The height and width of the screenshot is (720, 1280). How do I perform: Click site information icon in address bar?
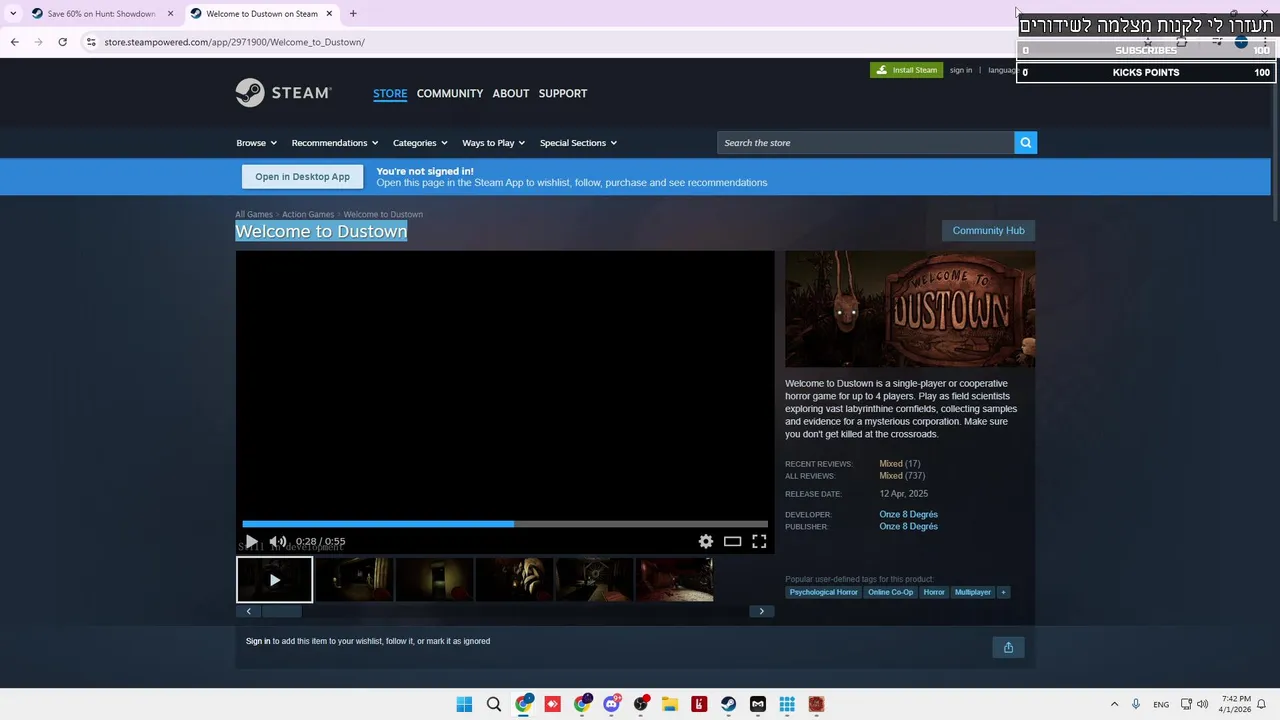[91, 42]
